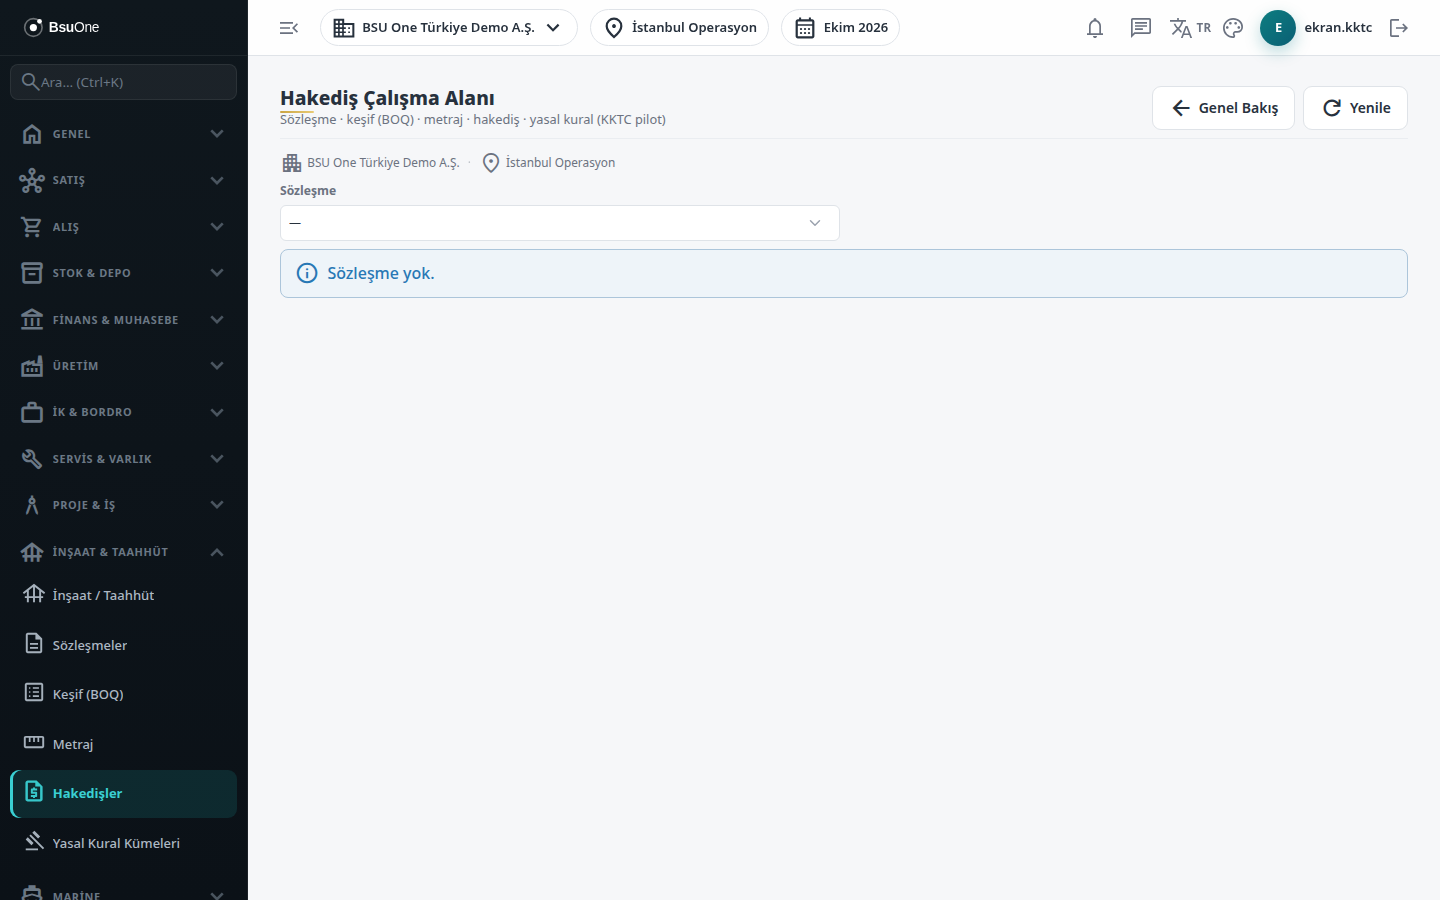
Task: Expand the ALIŞ section
Action: [x=124, y=227]
